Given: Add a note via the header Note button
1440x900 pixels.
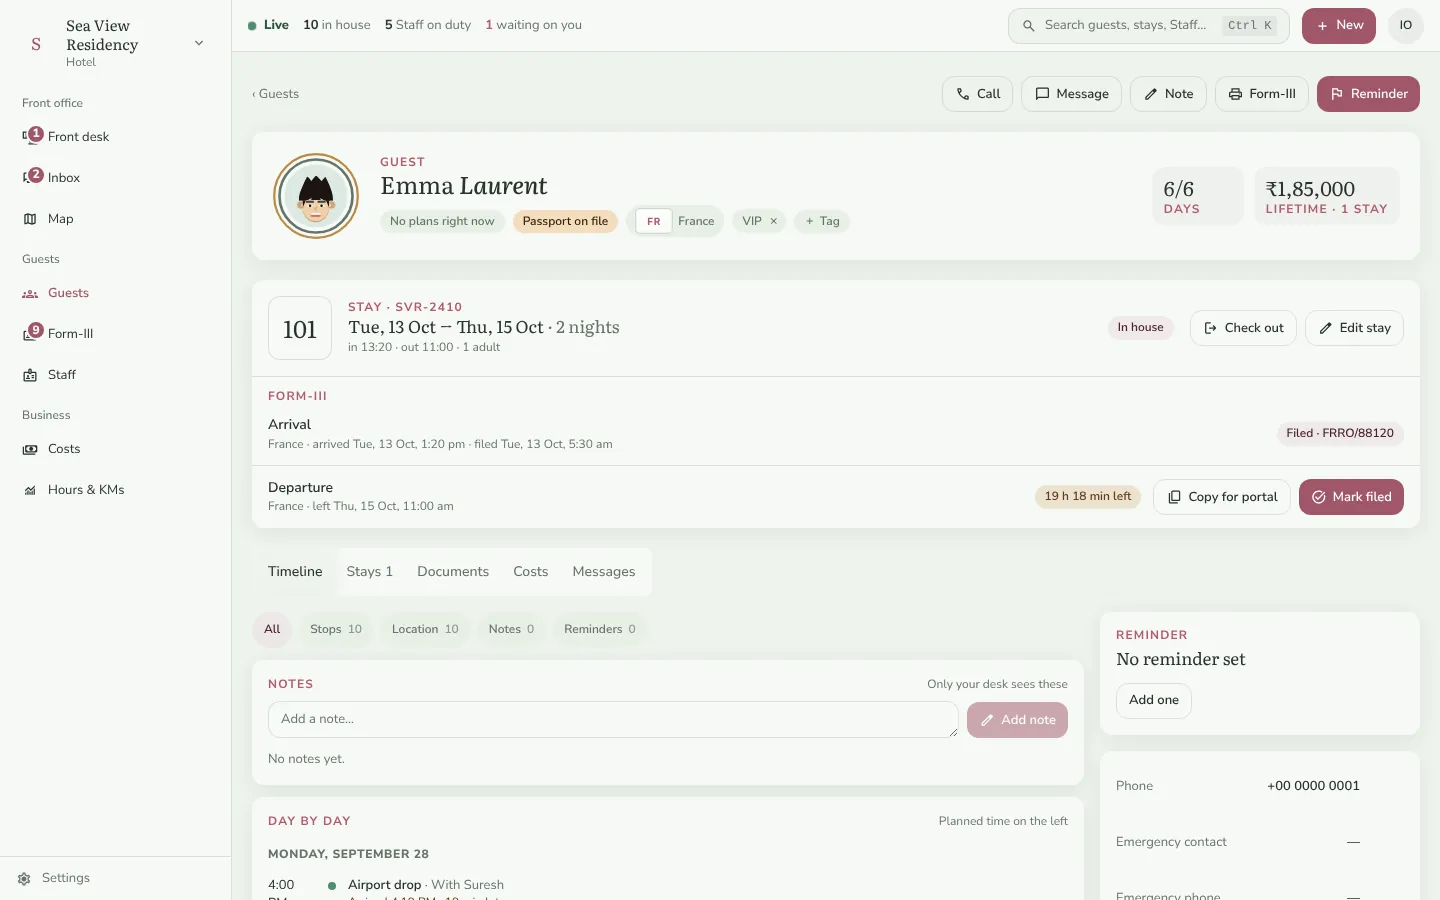Looking at the screenshot, I should pos(1168,94).
